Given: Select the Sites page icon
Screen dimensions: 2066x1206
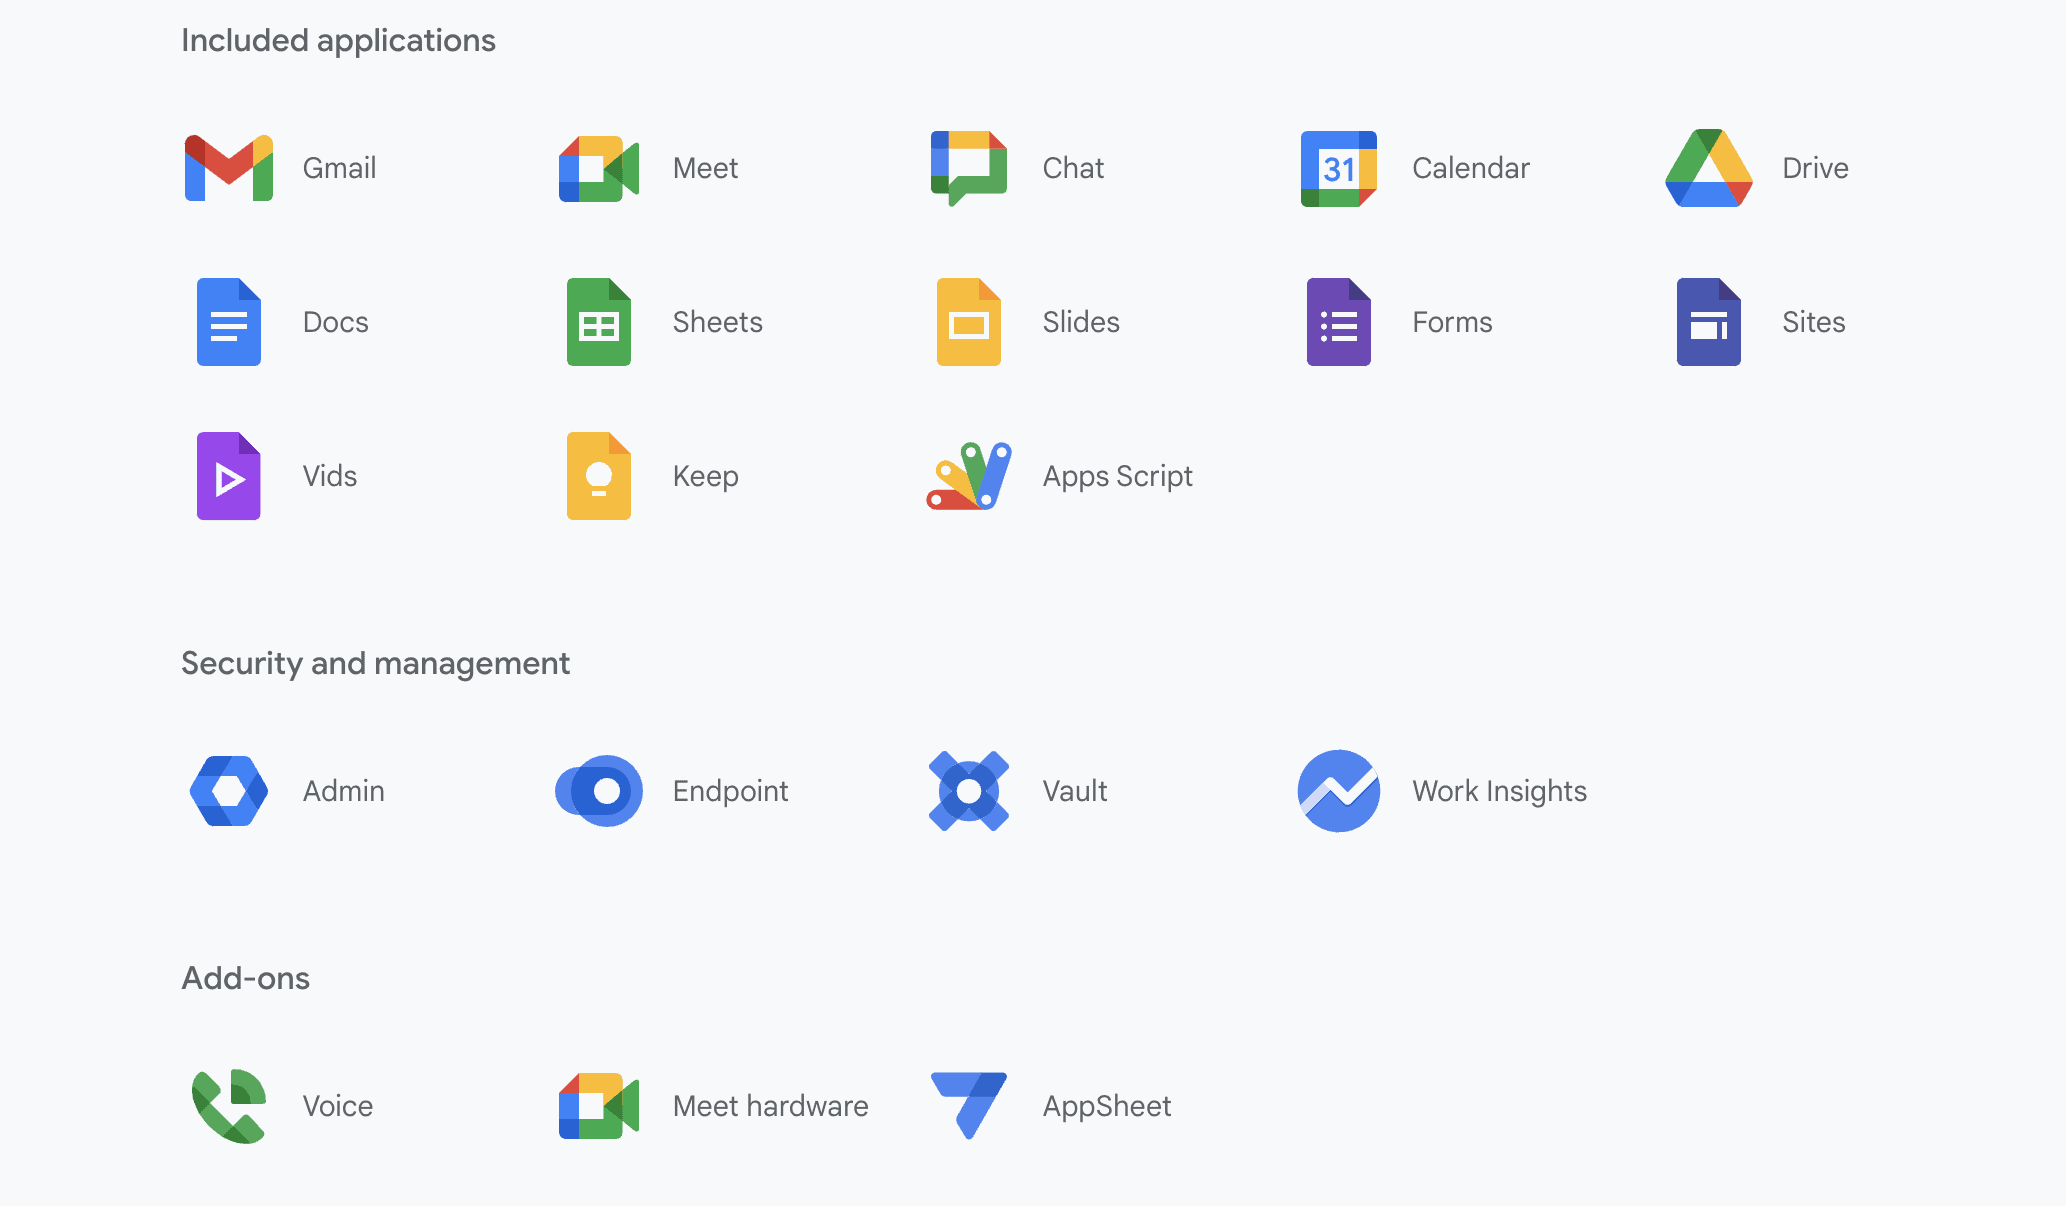Looking at the screenshot, I should pyautogui.click(x=1709, y=322).
